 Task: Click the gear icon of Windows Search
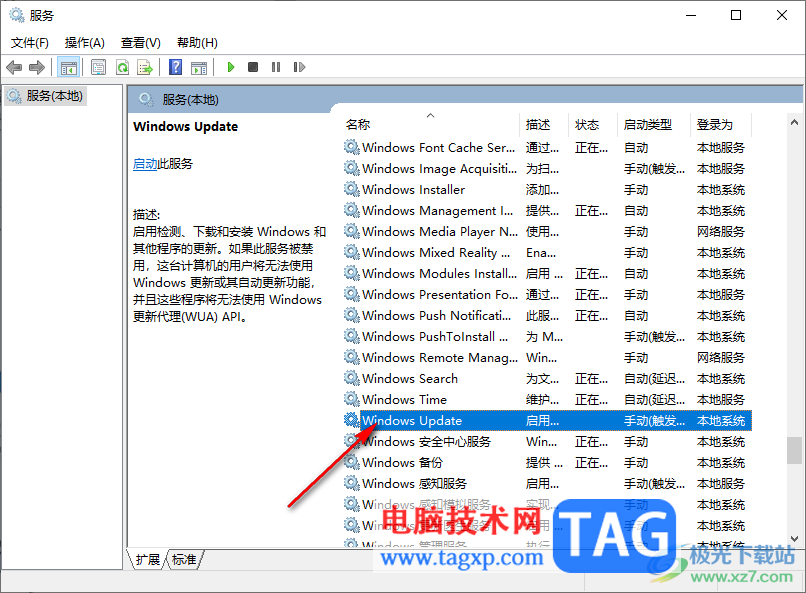(352, 379)
